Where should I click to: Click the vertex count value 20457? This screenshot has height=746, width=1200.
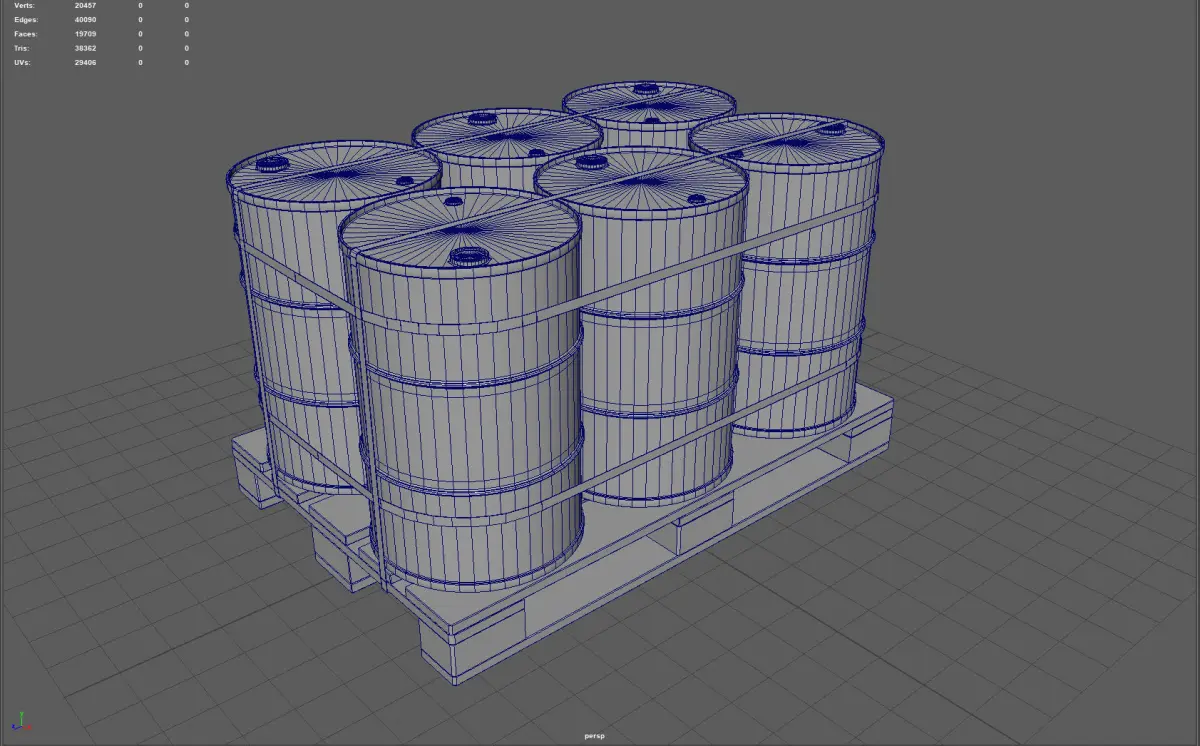tap(85, 5)
